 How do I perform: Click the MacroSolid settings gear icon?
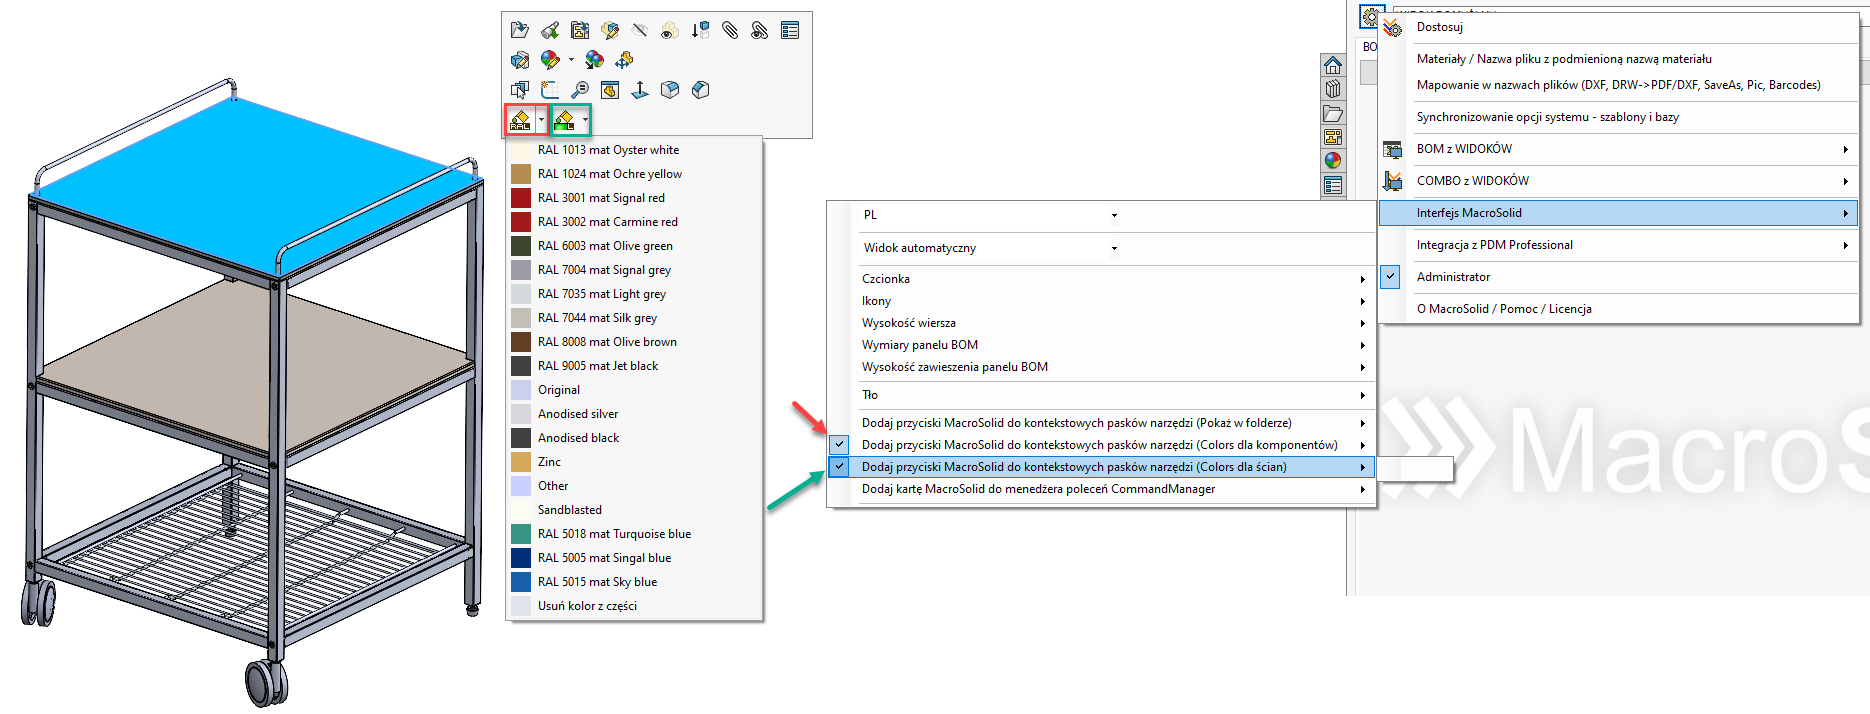[x=1369, y=17]
